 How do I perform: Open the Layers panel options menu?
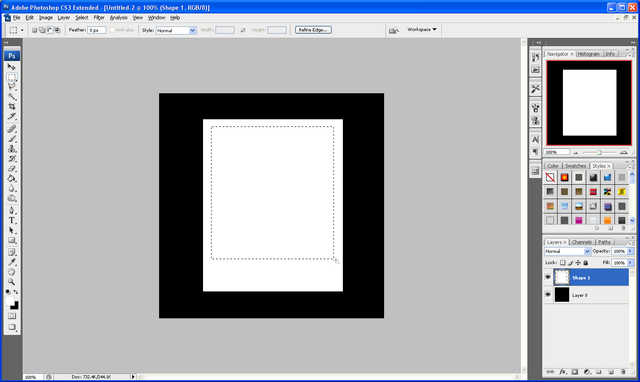[630, 243]
